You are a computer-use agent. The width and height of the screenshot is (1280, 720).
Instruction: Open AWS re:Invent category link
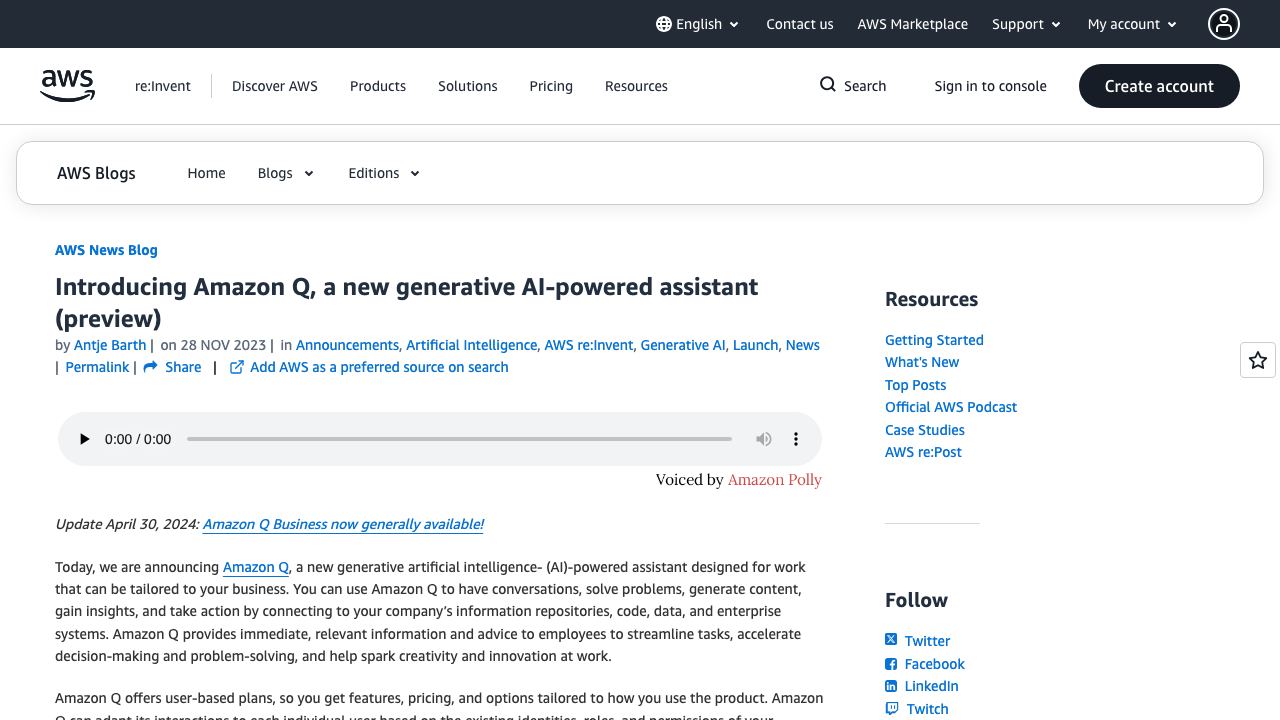tap(589, 345)
